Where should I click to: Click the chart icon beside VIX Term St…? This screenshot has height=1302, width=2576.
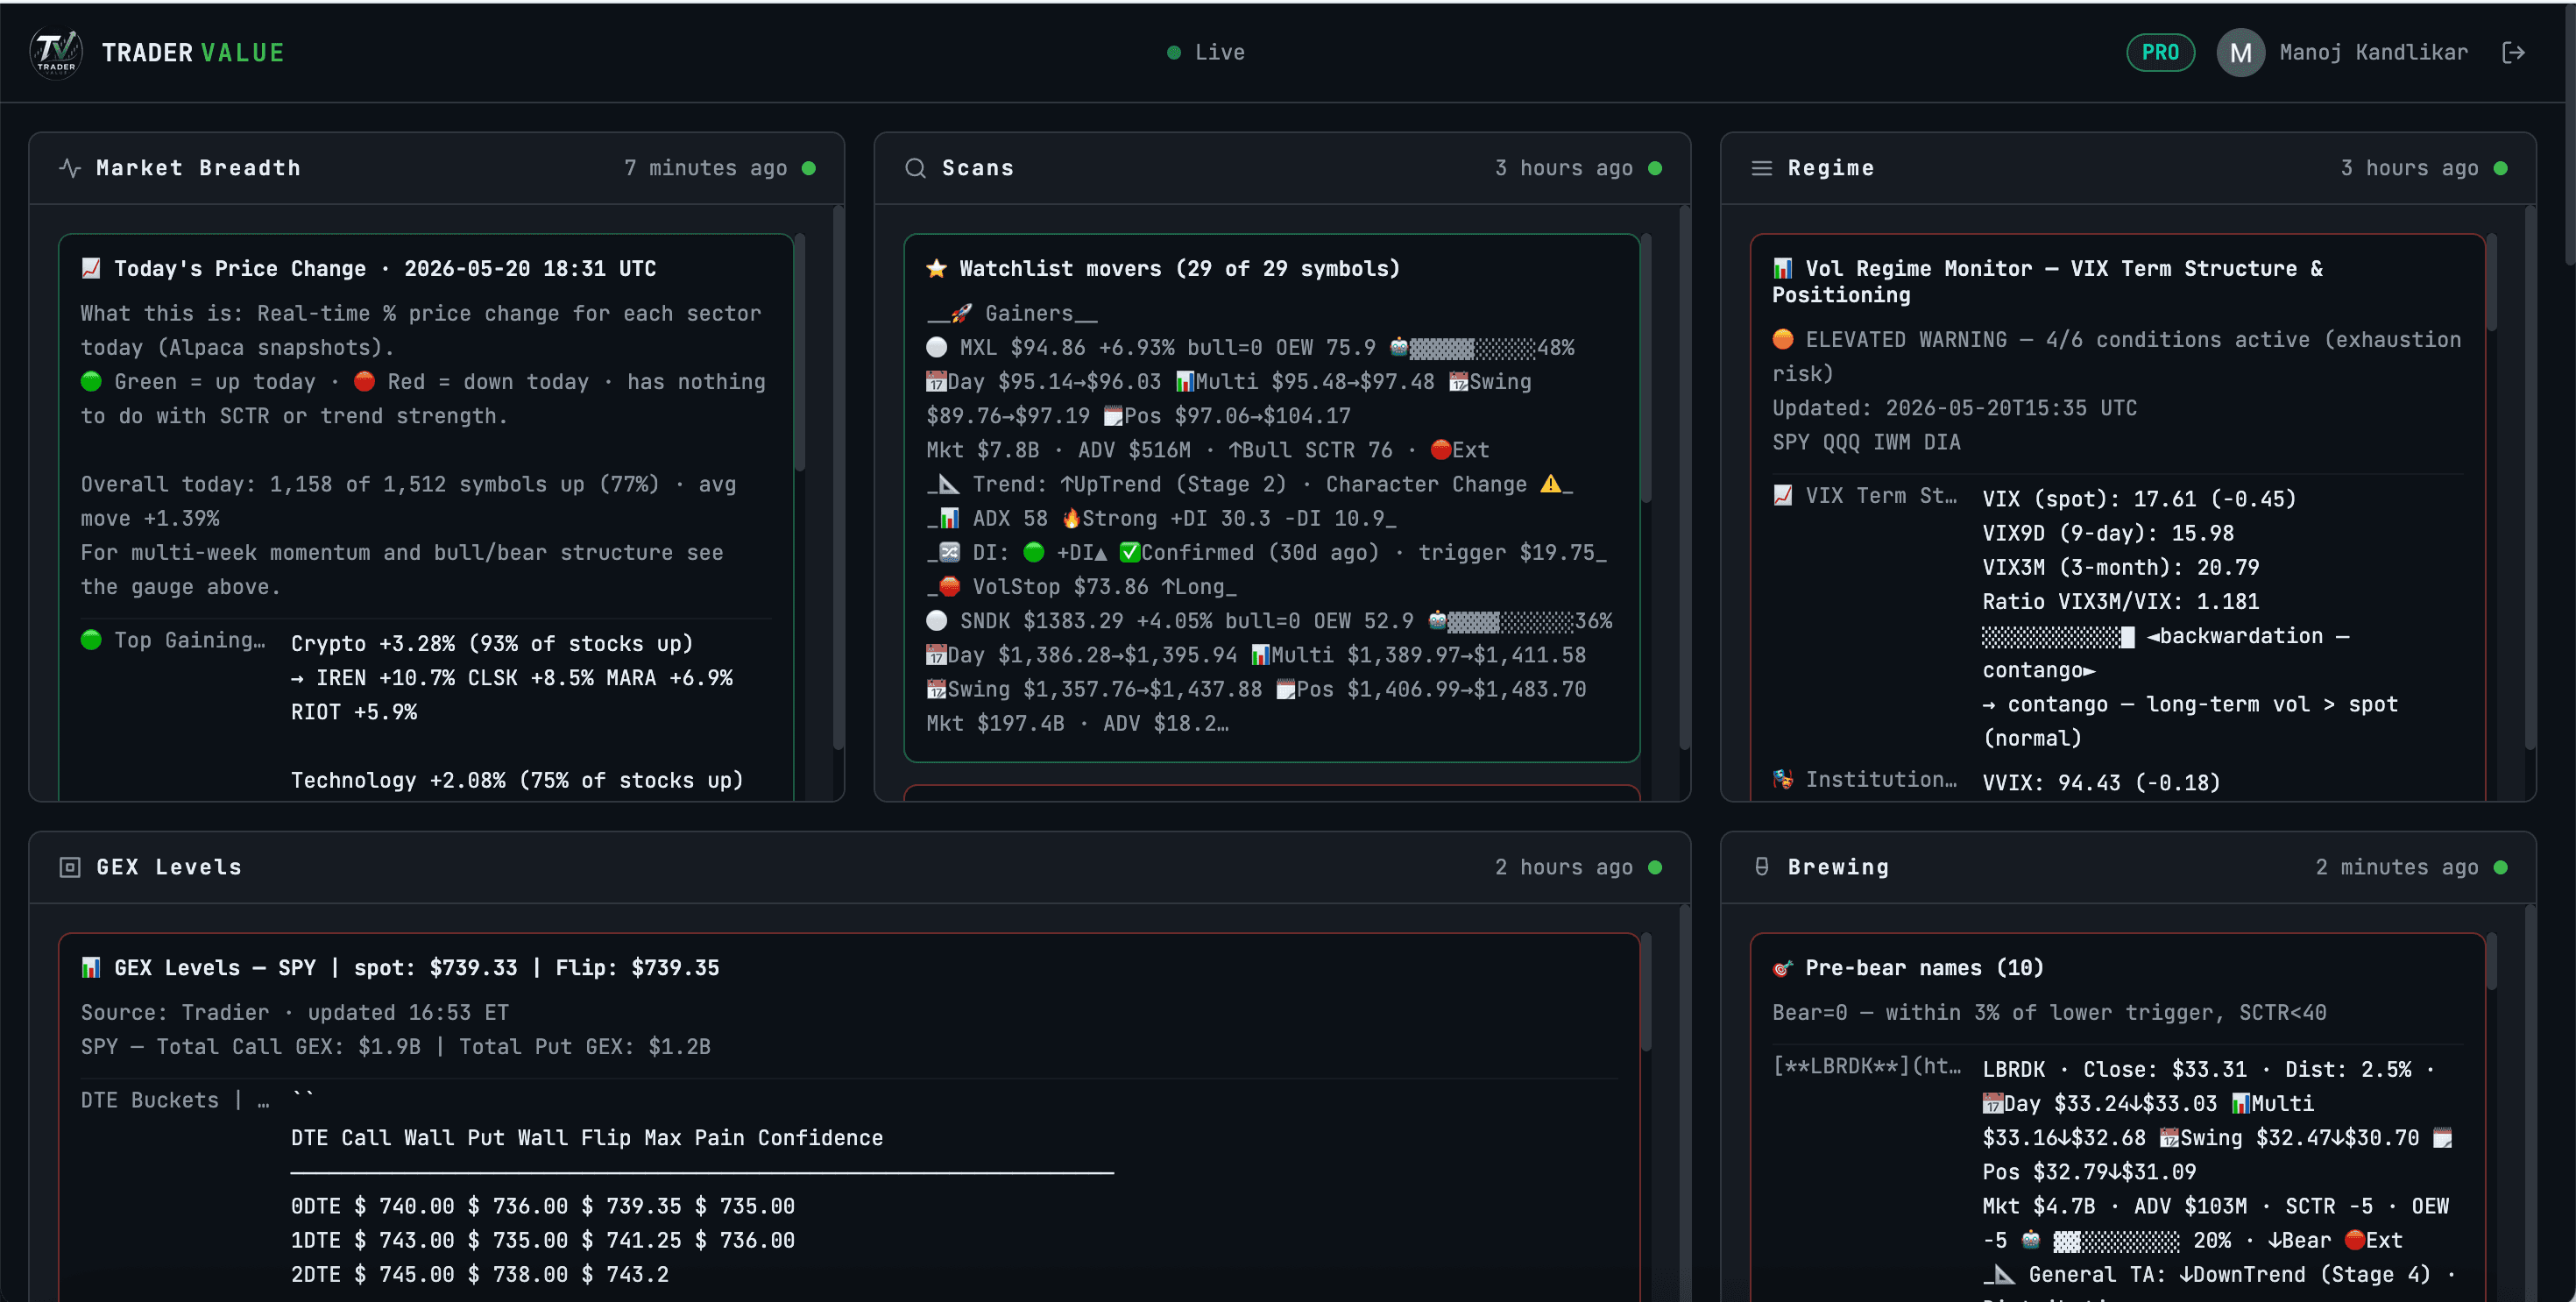1782,495
